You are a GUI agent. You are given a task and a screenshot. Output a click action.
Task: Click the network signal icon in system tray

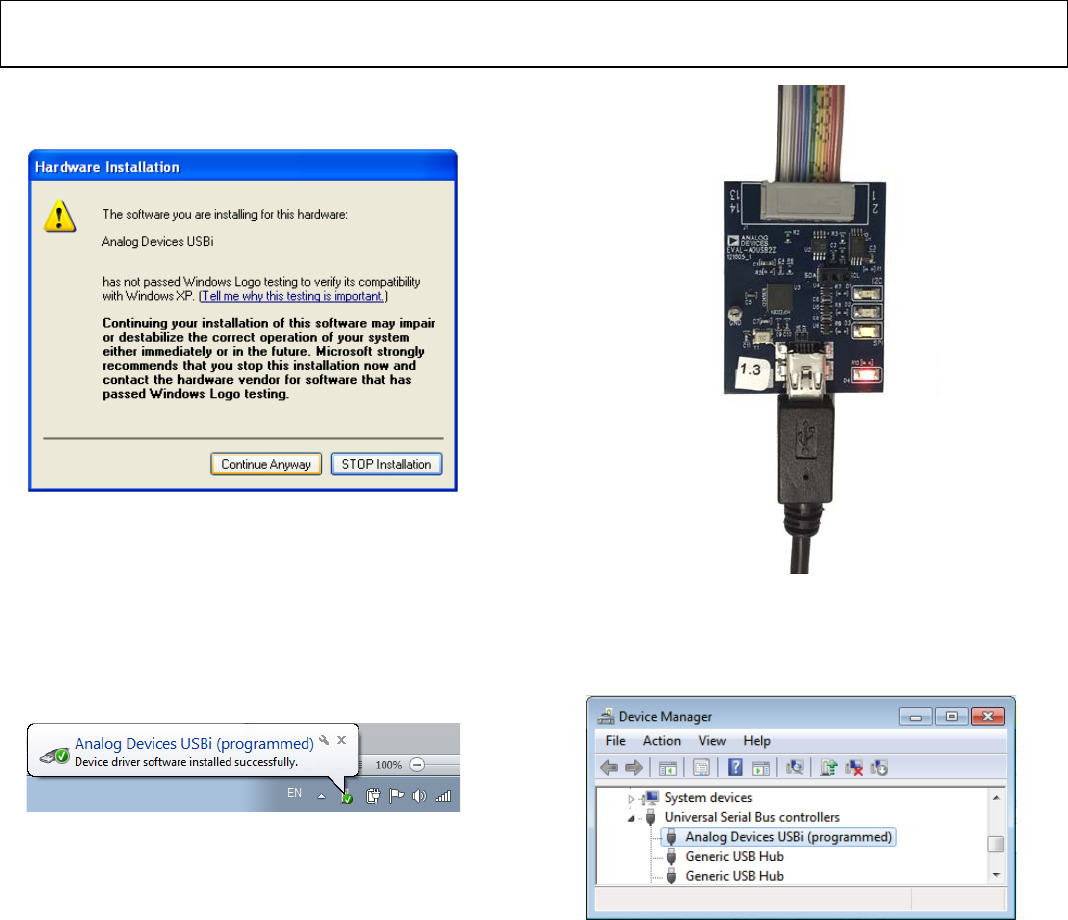[x=442, y=796]
